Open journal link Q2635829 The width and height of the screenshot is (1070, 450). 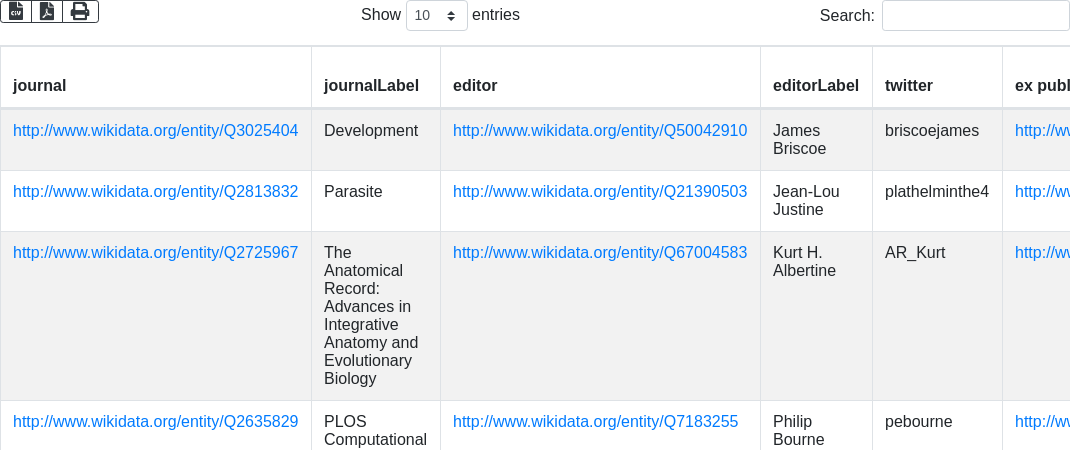155,422
